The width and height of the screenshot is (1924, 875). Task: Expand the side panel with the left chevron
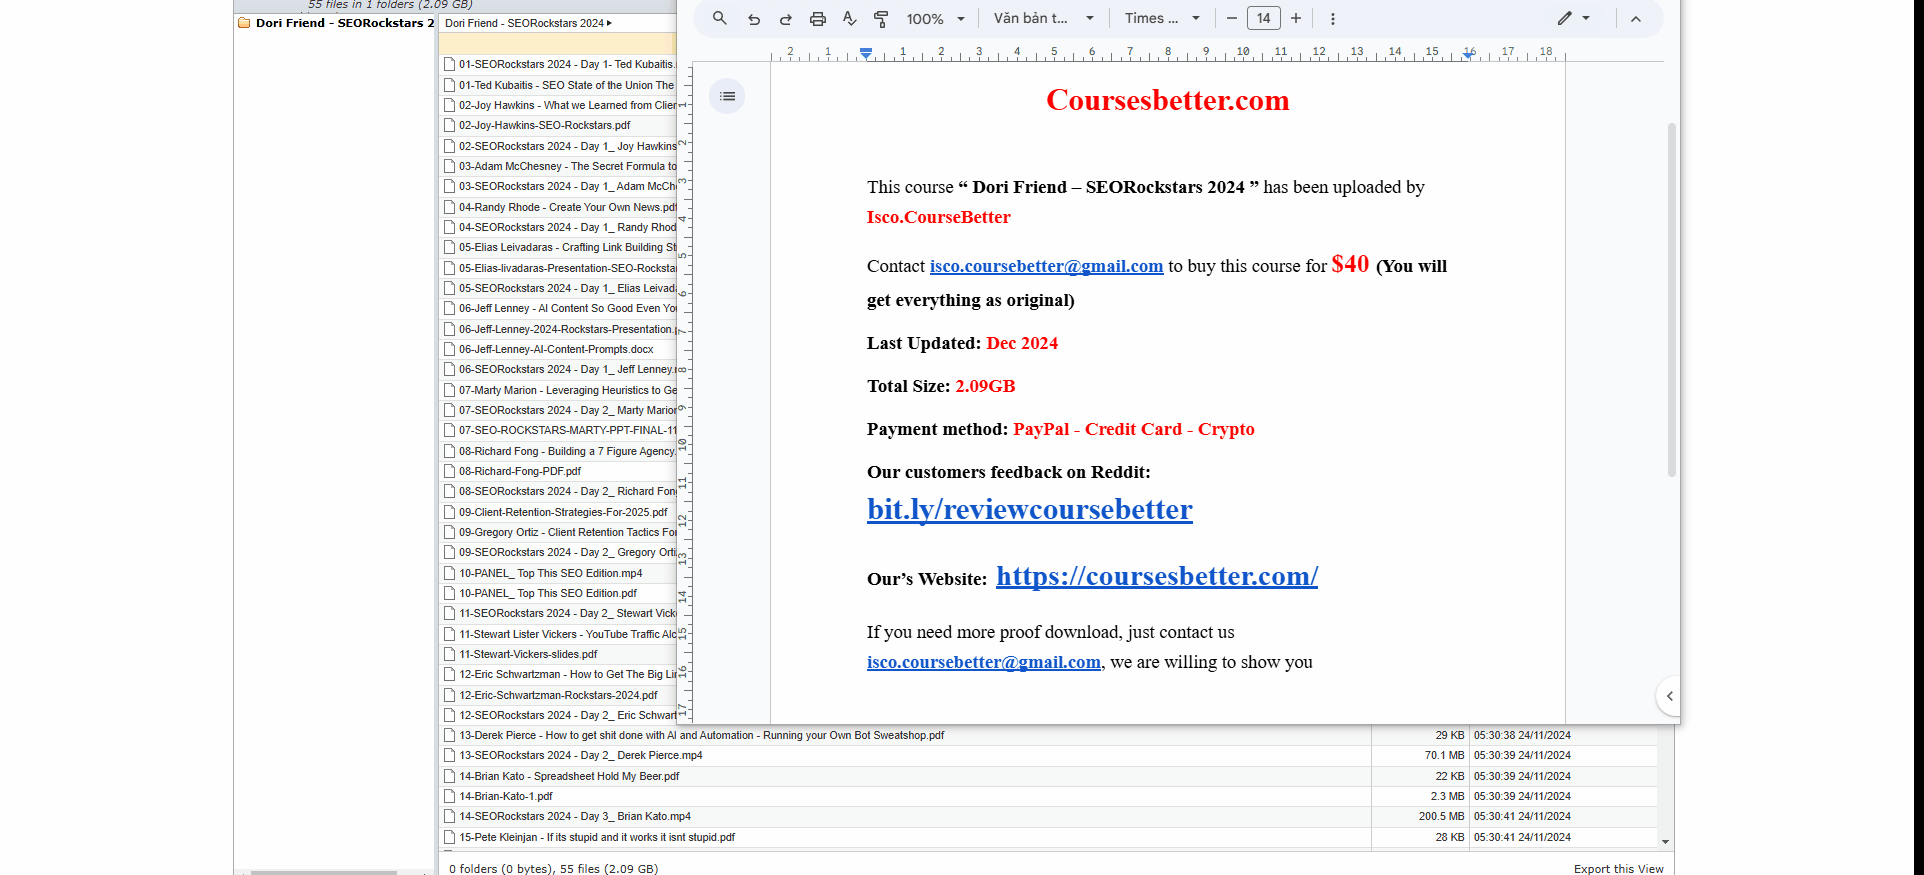pos(1669,696)
